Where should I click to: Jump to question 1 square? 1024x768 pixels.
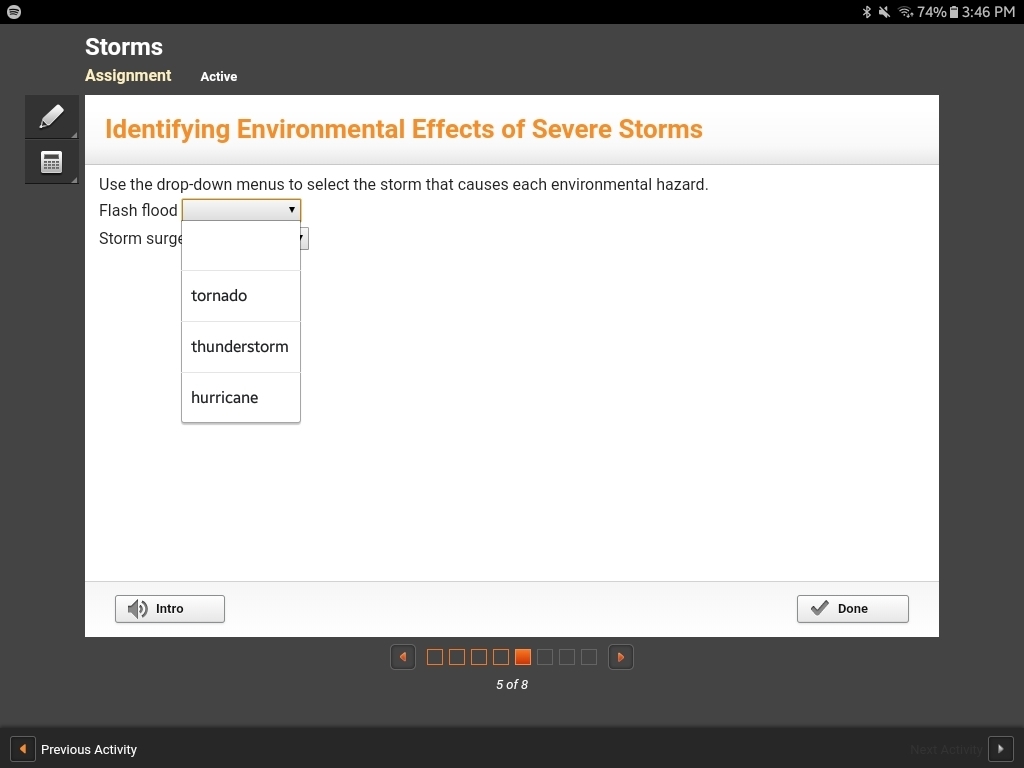(x=435, y=657)
